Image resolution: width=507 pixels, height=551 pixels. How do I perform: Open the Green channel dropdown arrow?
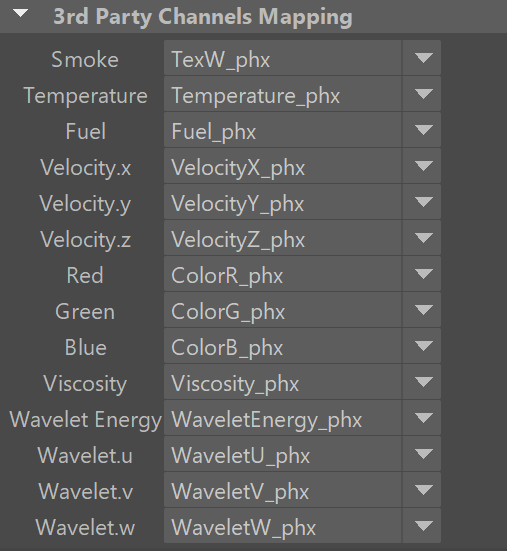pos(422,310)
